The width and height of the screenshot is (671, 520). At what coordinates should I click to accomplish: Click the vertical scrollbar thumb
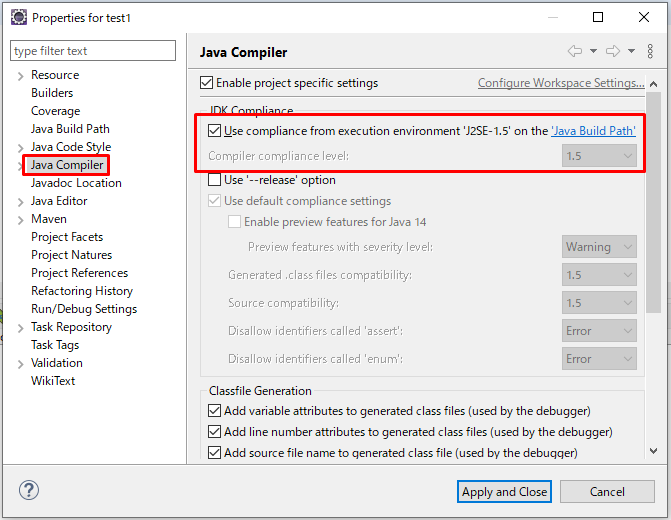tap(653, 202)
